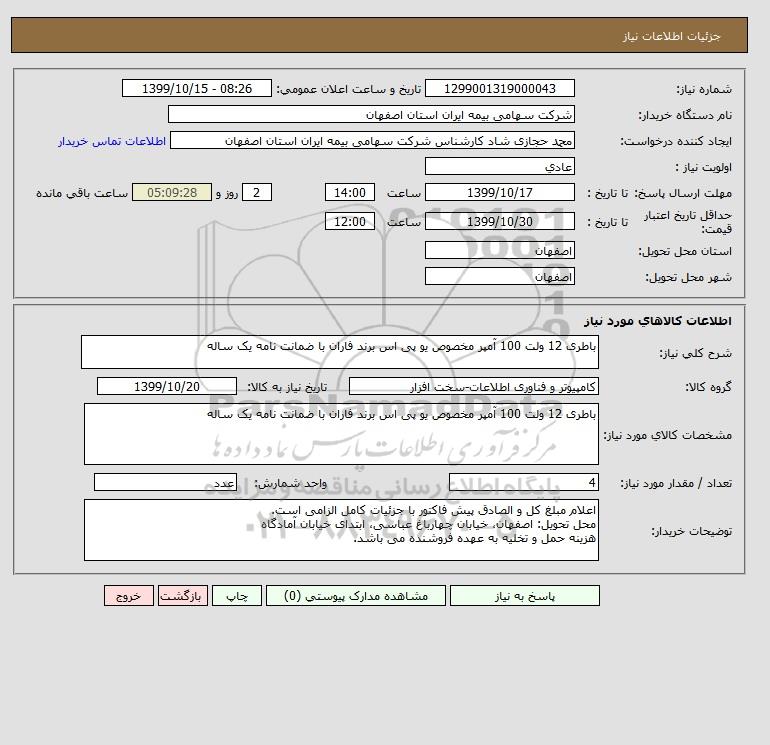Image resolution: width=770 pixels, height=745 pixels.
Task: Click the گروه کالا field
Action: point(474,386)
